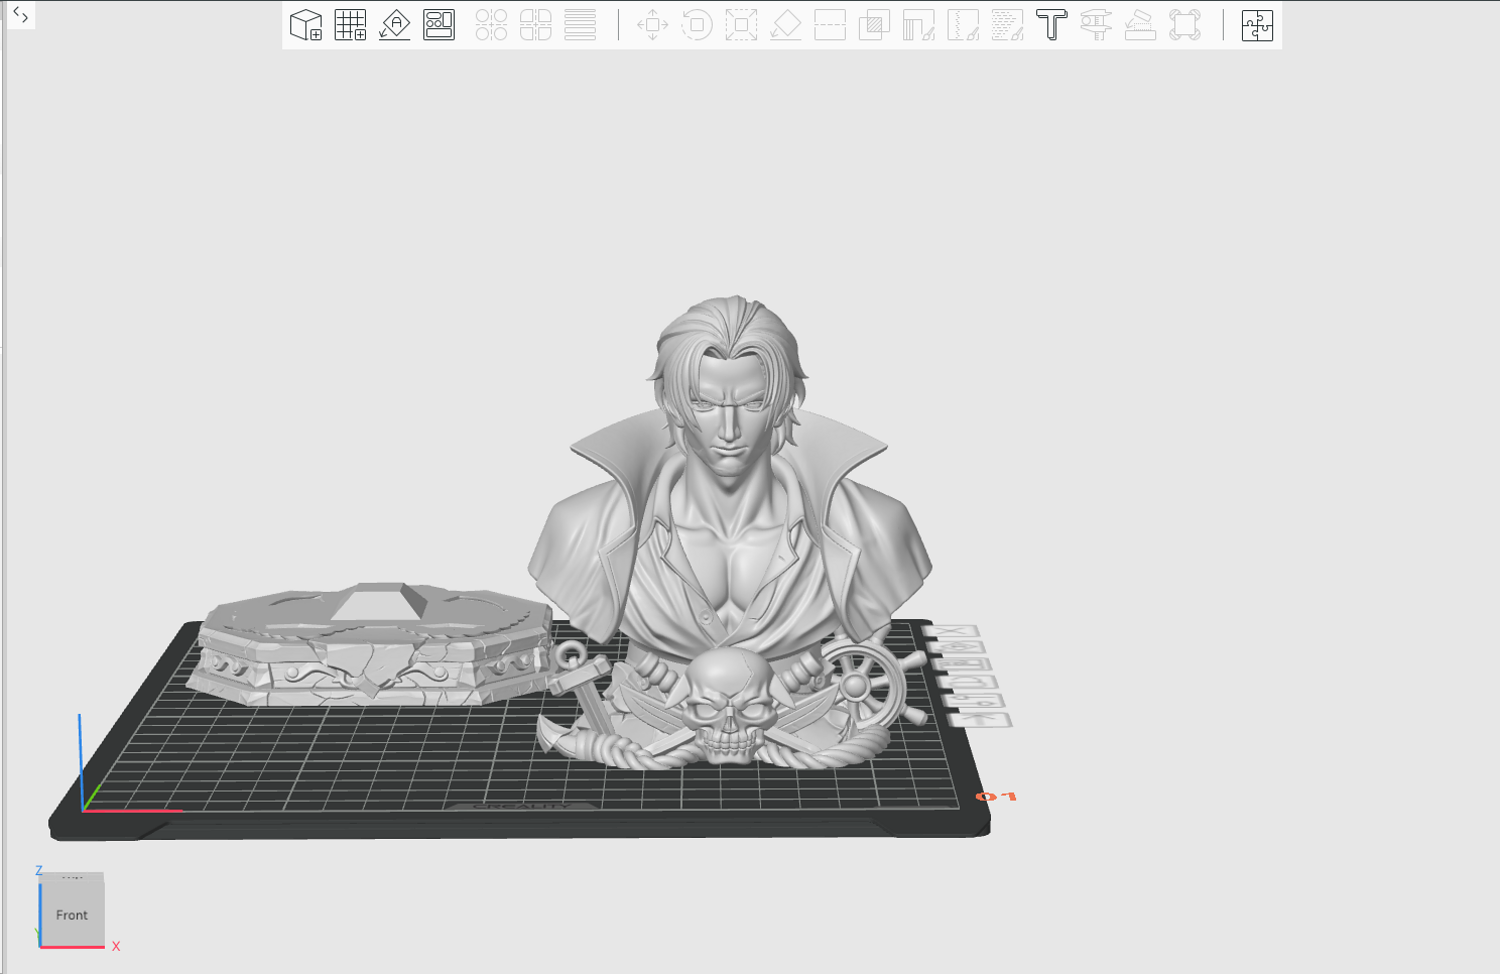Open the Text tool marked with T
Viewport: 1500px width, 974px height.
[x=1052, y=25]
